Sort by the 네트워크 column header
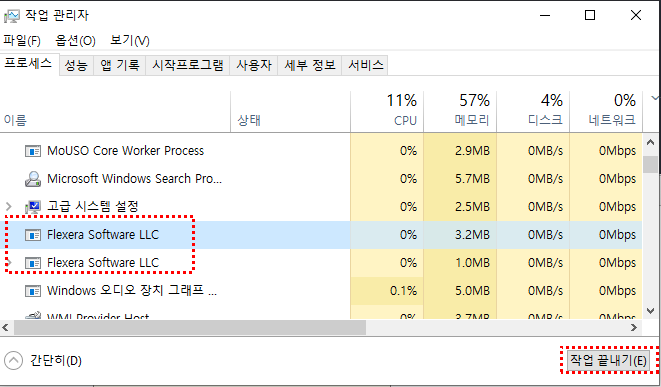Image resolution: width=661 pixels, height=387 pixels. 606,112
